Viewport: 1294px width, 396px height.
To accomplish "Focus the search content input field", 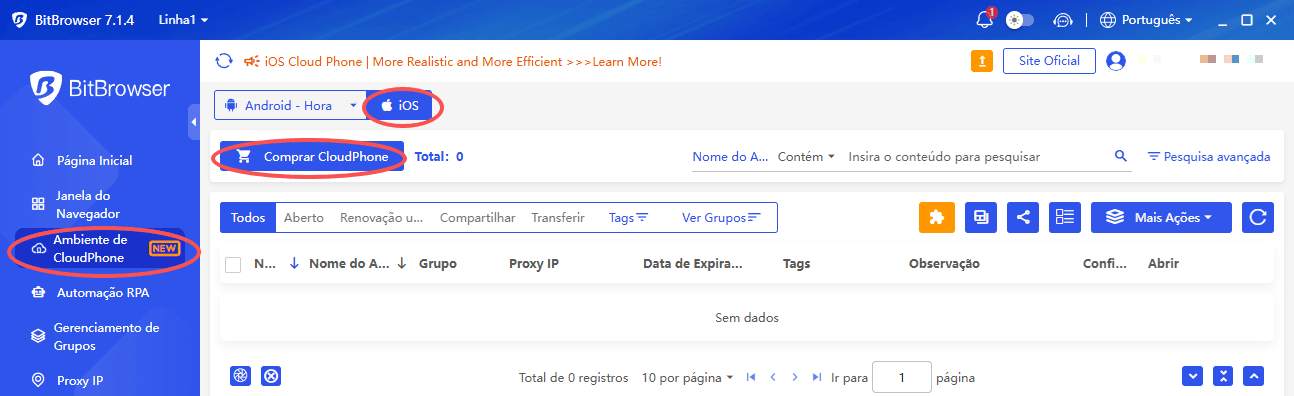I will click(x=975, y=157).
